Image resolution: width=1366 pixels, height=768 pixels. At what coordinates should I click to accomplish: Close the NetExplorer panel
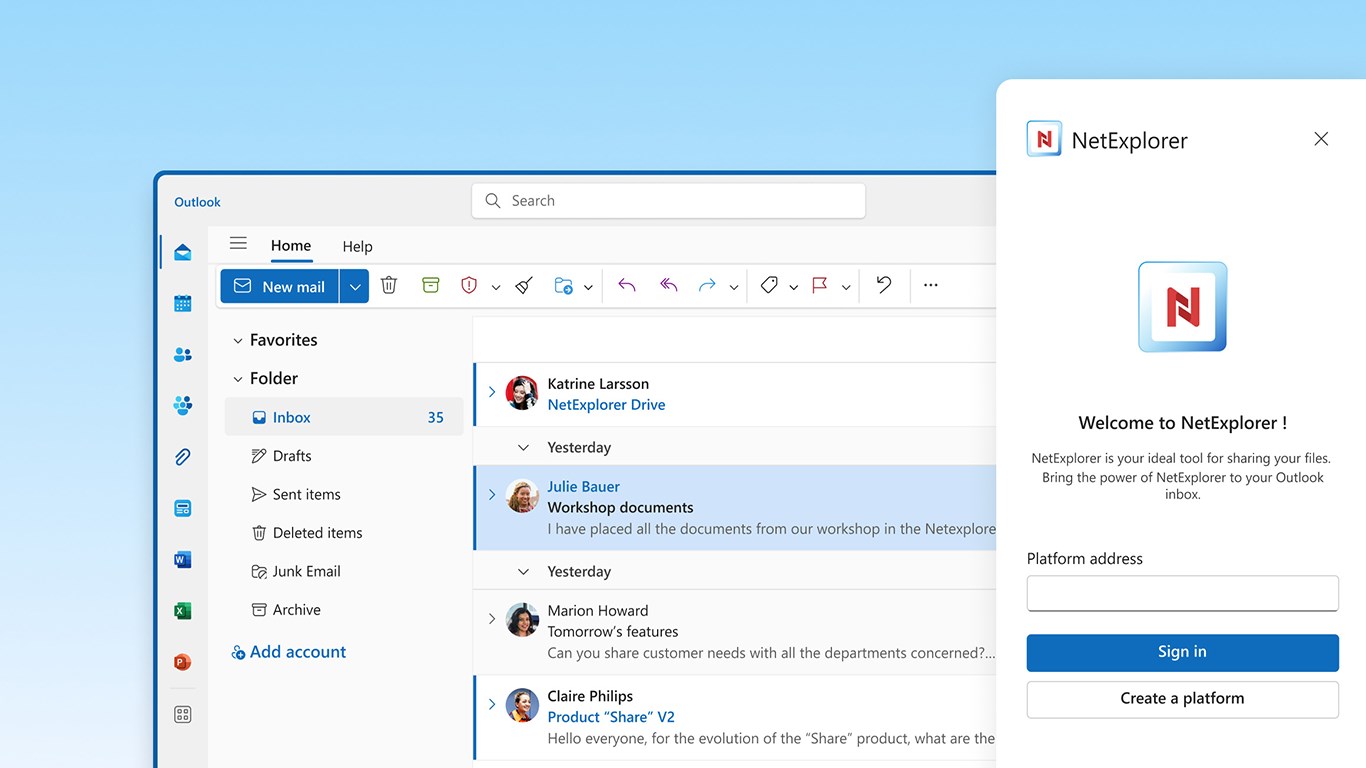click(1321, 139)
